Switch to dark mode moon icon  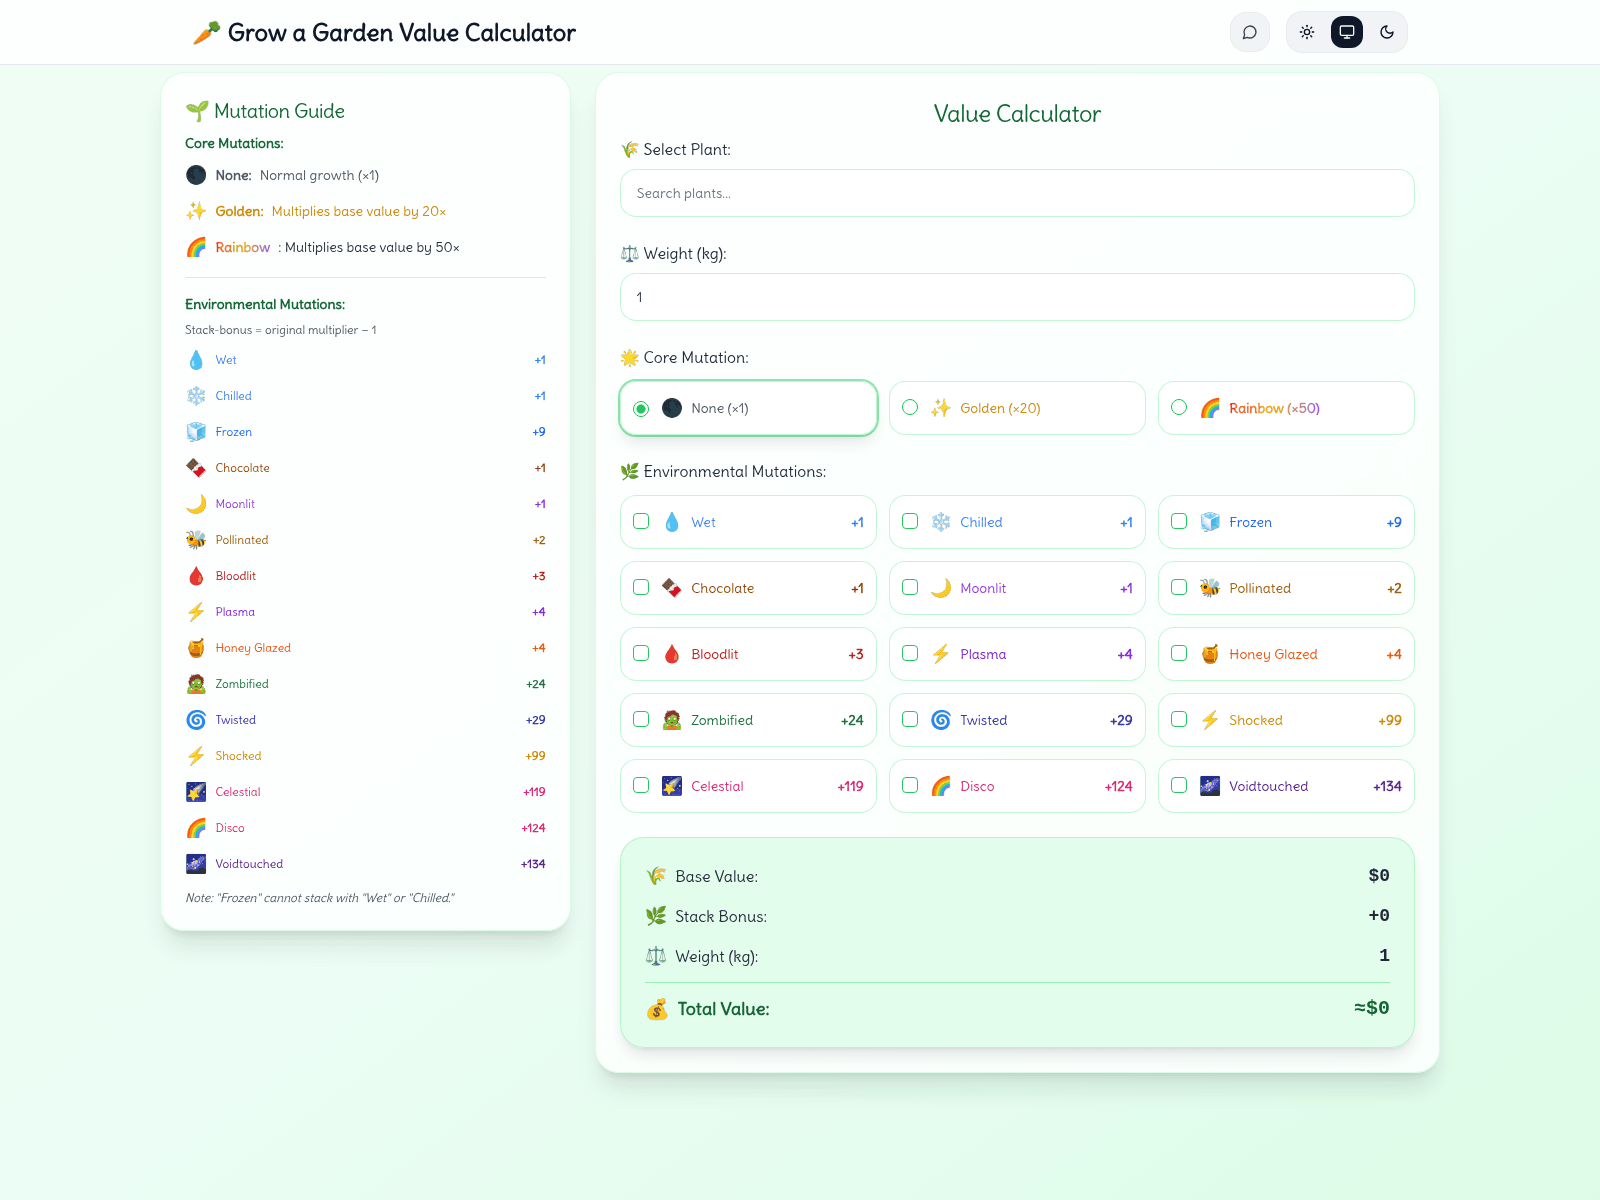pyautogui.click(x=1387, y=32)
